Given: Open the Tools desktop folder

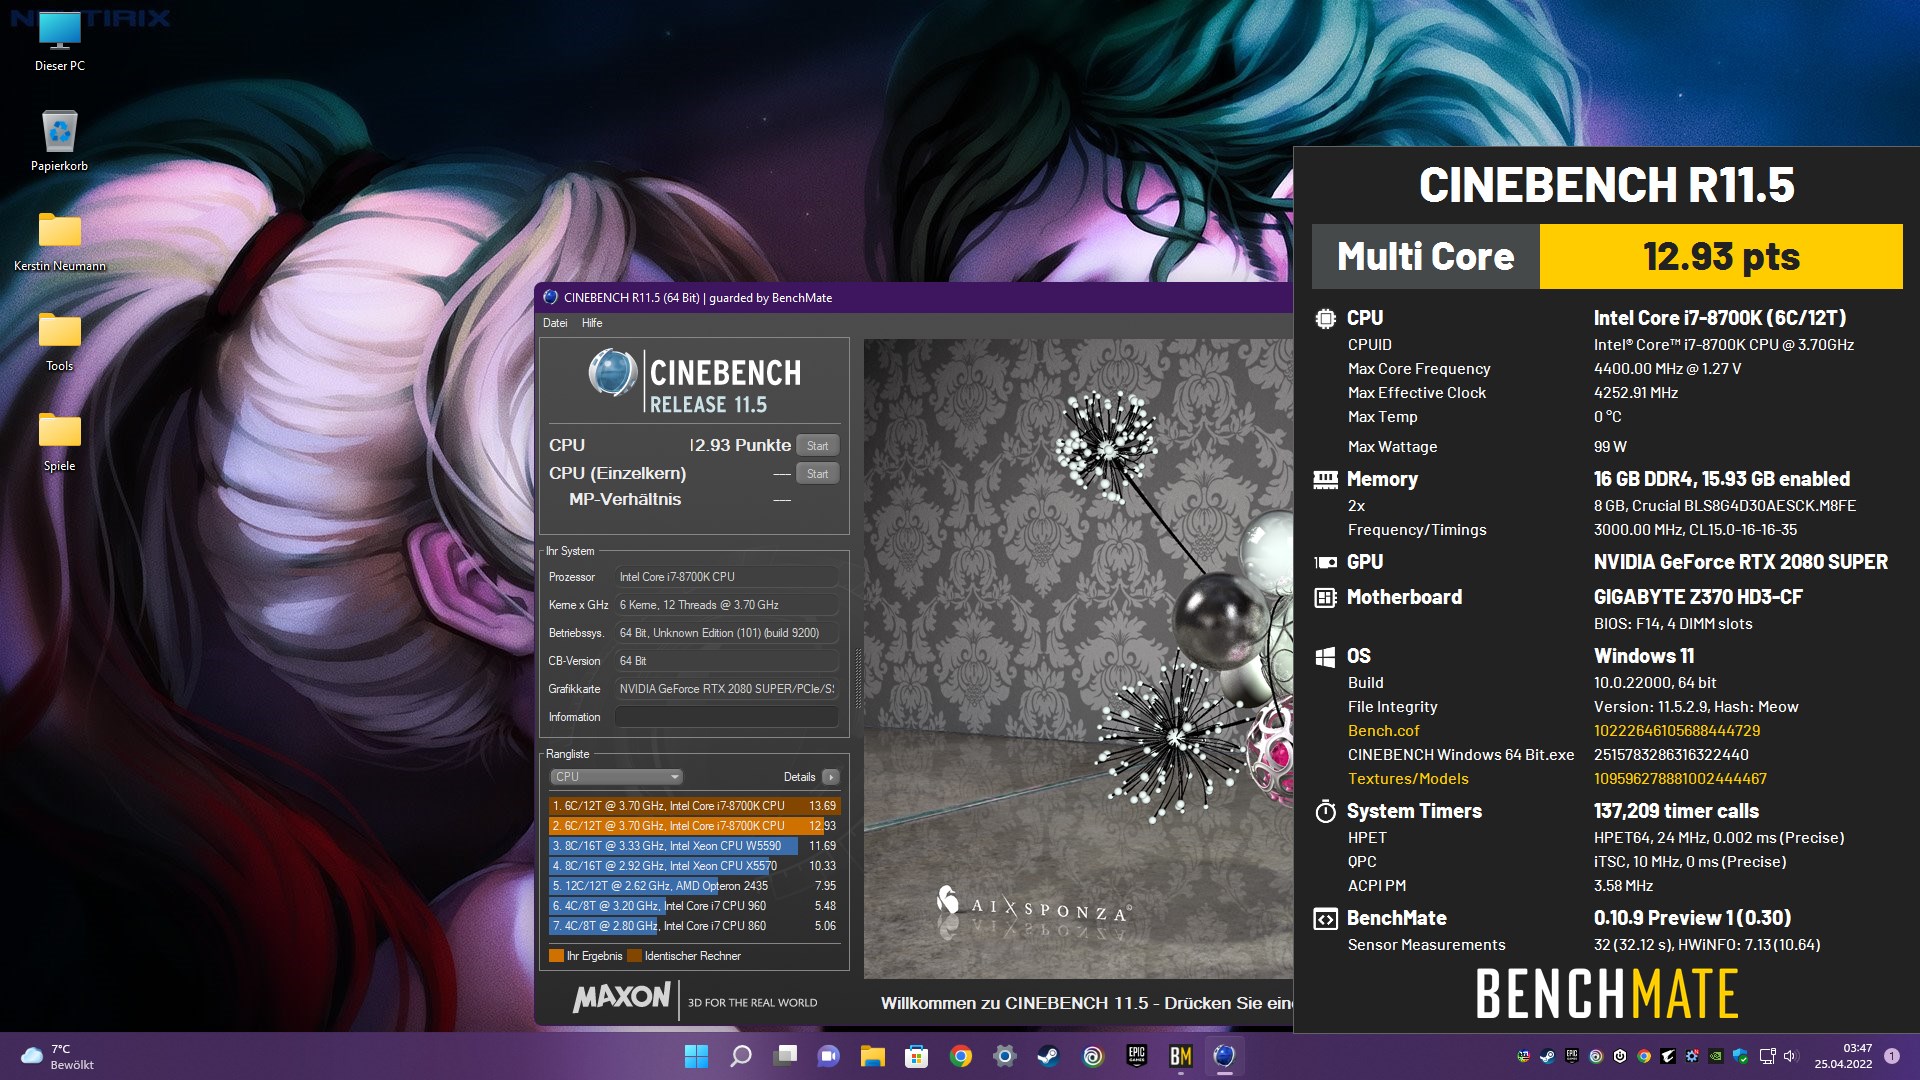Looking at the screenshot, I should pos(59,341).
